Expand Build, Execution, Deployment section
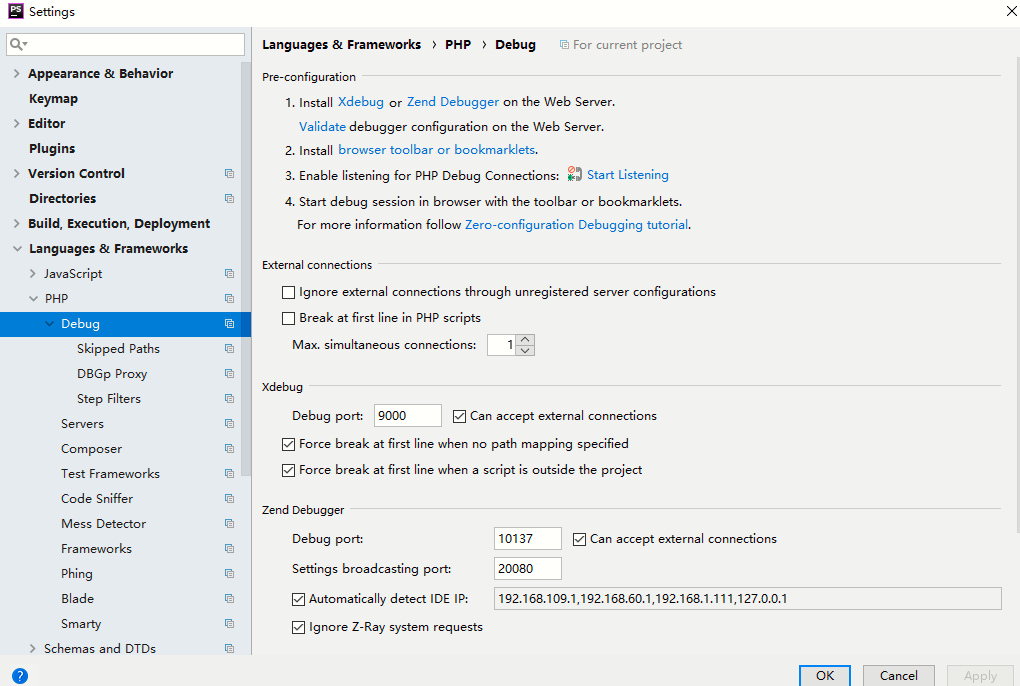 (16, 224)
